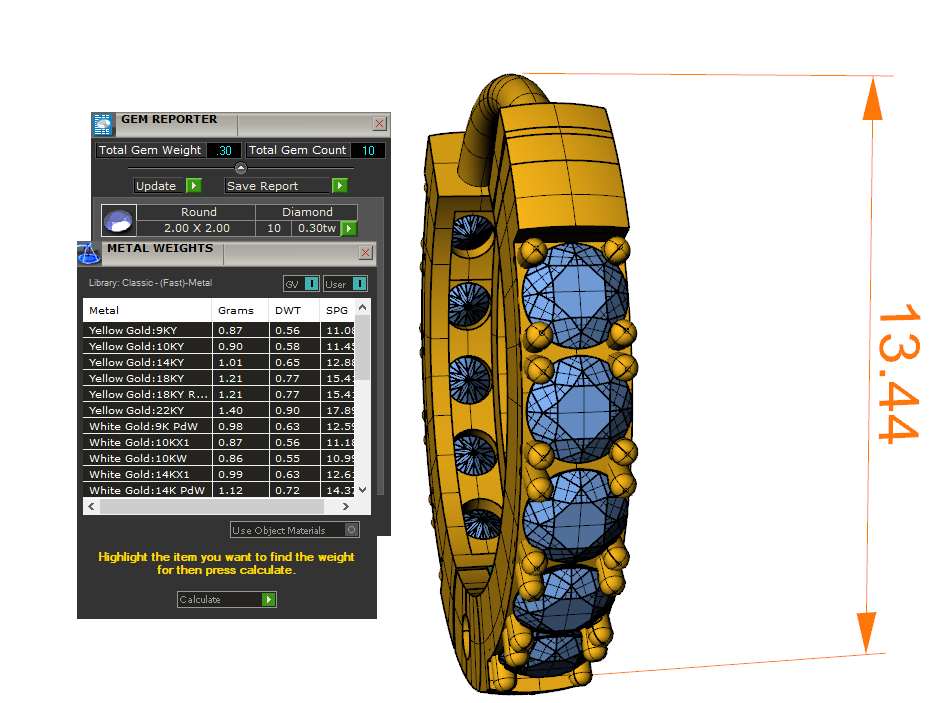Toggle the GV library switch
Image resolution: width=946 pixels, height=703 pixels.
311,284
